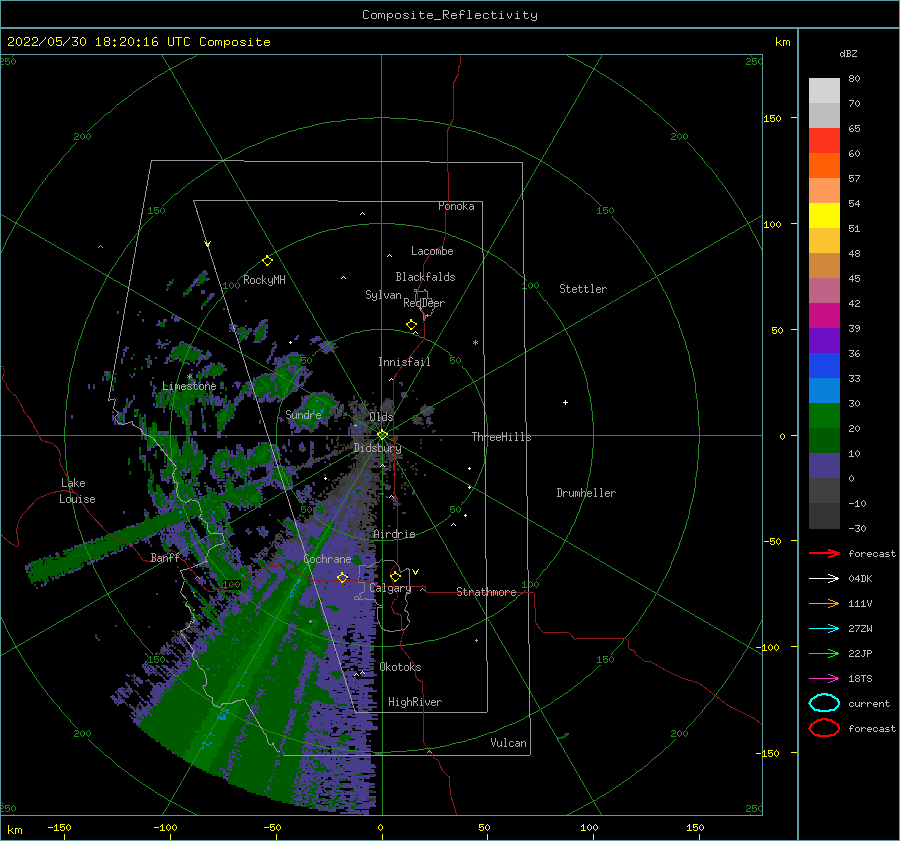Click the Lacombe map label
This screenshot has height=841, width=900.
point(432,251)
